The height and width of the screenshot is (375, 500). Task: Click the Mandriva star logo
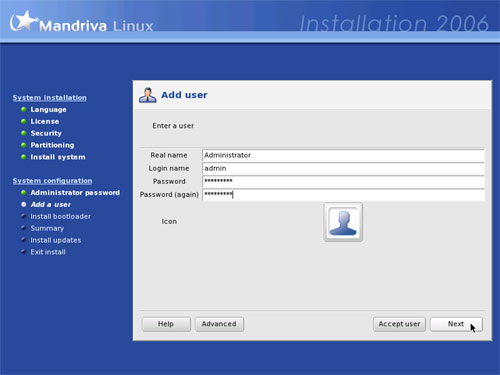coord(22,21)
